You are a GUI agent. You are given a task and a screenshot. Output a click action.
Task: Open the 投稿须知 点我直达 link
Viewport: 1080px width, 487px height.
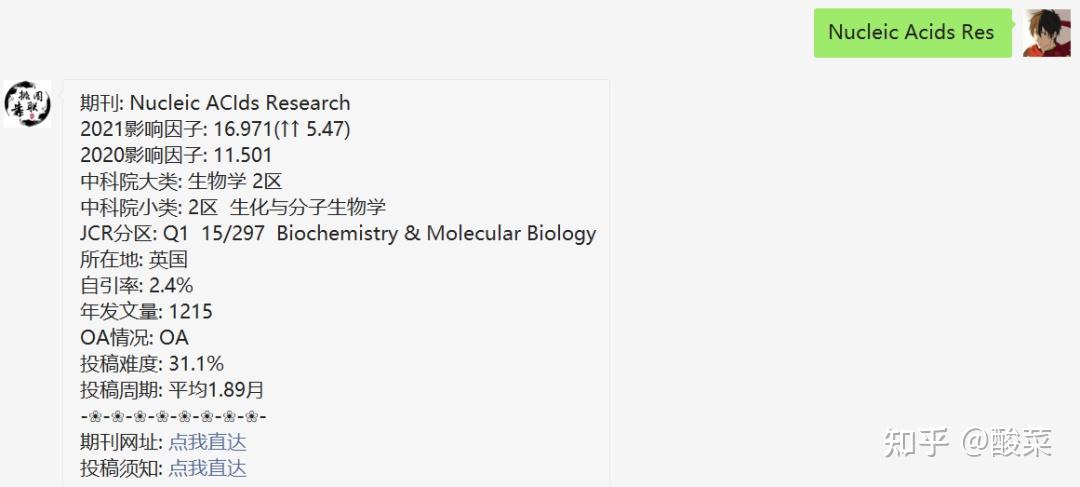coord(207,468)
